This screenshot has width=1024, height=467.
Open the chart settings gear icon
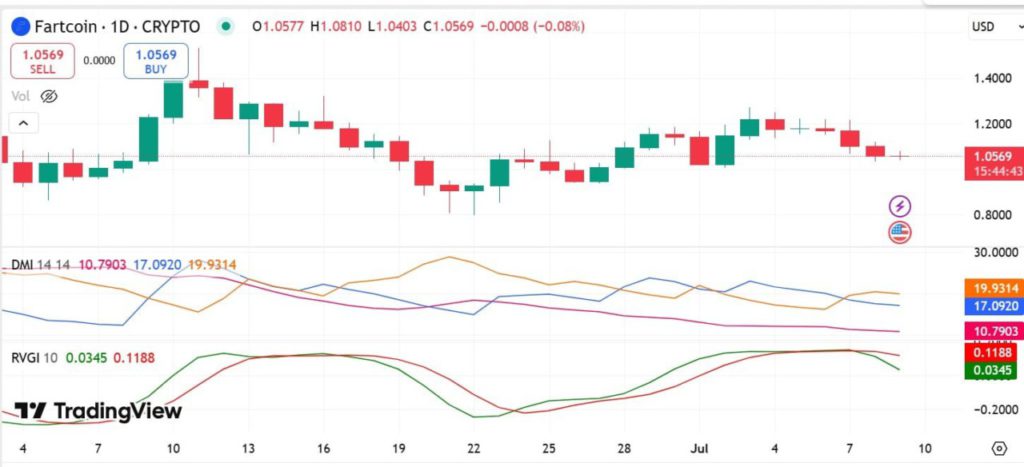[999, 448]
